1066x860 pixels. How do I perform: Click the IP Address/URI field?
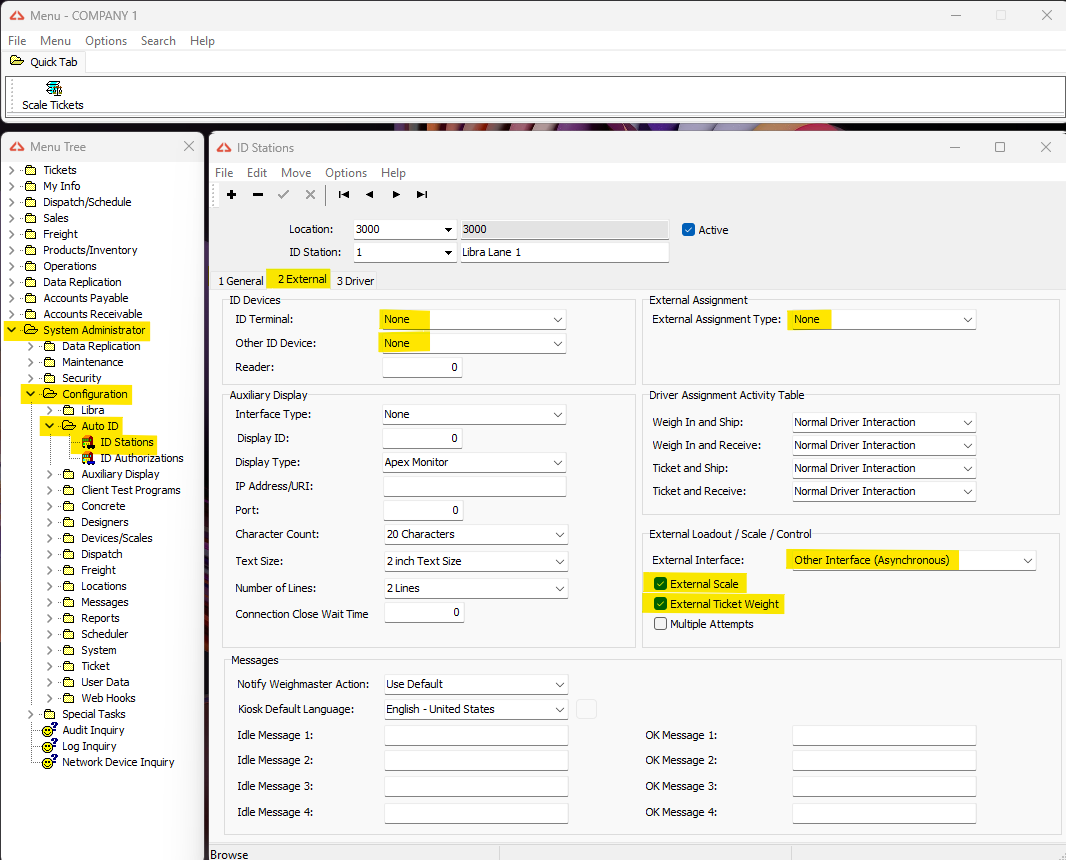[475, 487]
